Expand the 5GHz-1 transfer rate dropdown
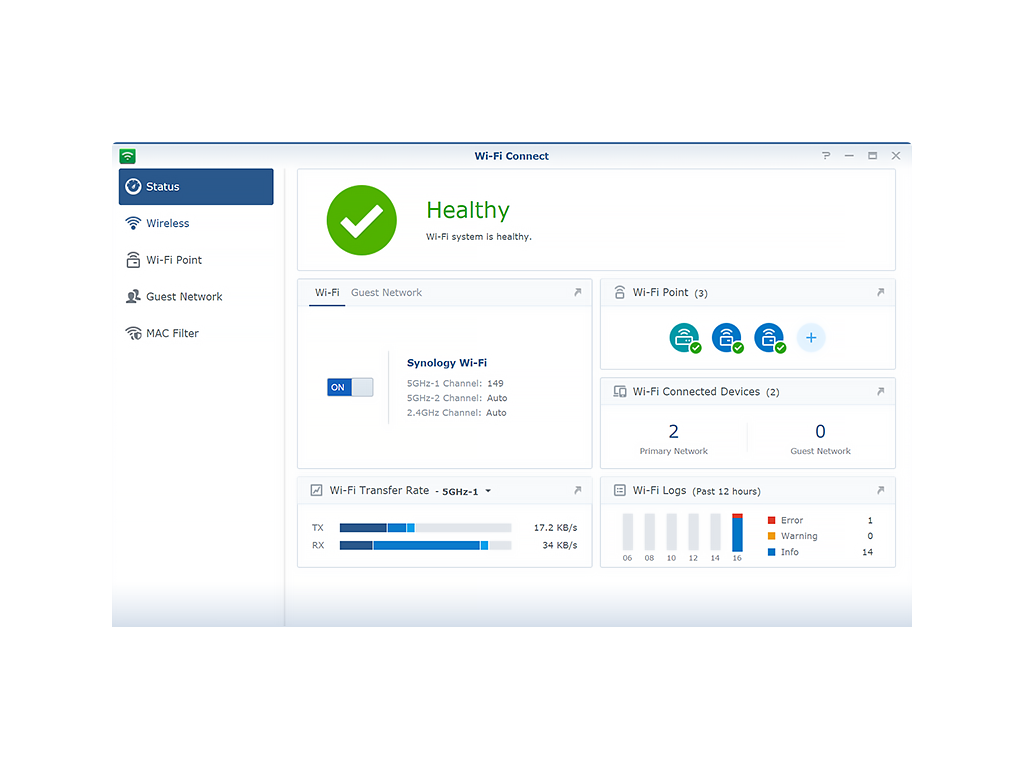 (x=466, y=491)
